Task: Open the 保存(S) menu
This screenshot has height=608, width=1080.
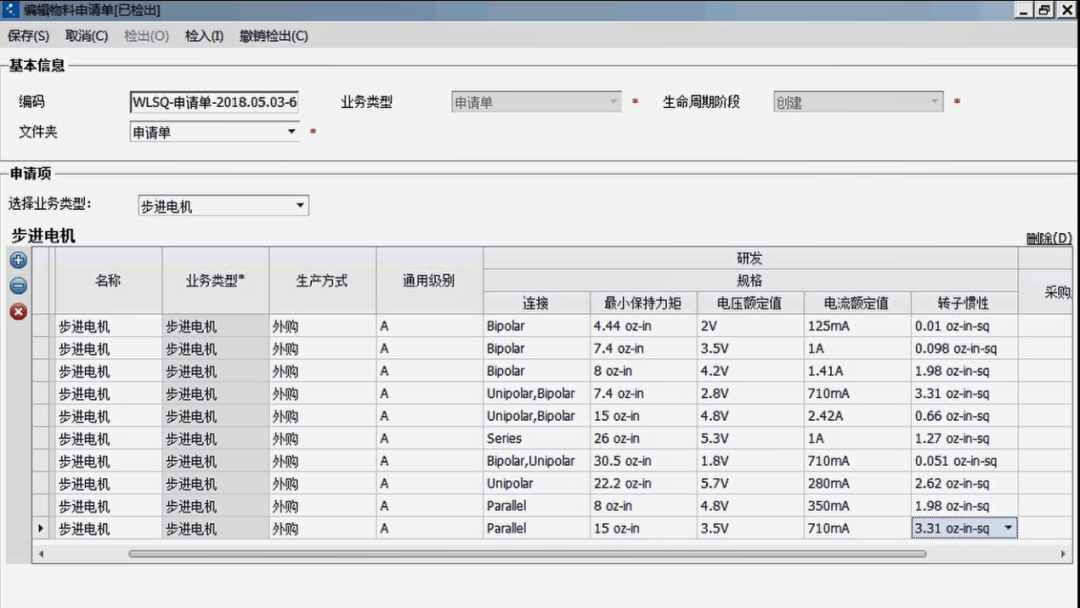Action: [28, 36]
